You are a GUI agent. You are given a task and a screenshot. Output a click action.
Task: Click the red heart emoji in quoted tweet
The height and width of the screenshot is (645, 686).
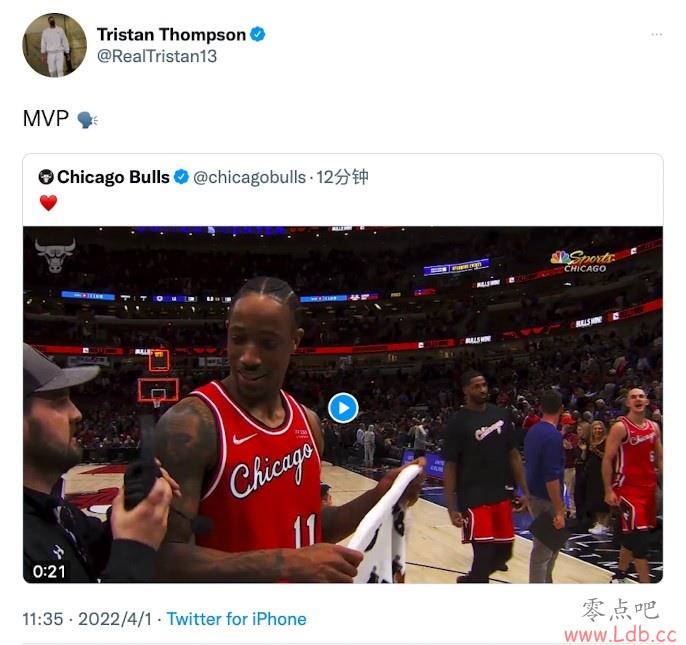coord(48,203)
